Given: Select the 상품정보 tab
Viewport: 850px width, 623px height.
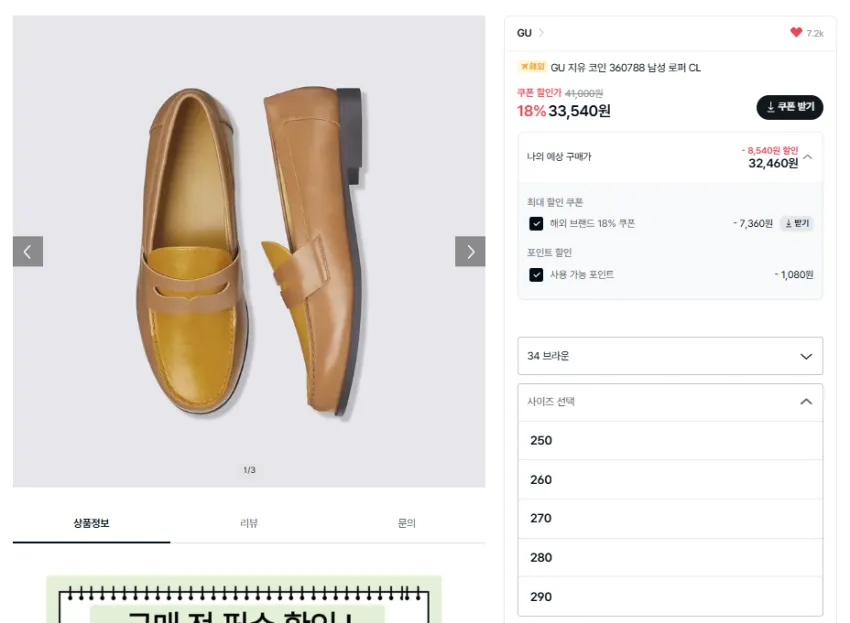Looking at the screenshot, I should 92,523.
